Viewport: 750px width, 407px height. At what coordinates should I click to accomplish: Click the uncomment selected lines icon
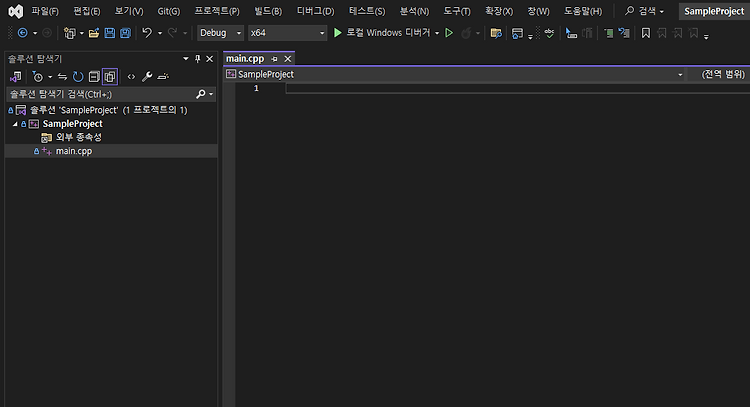pos(624,33)
